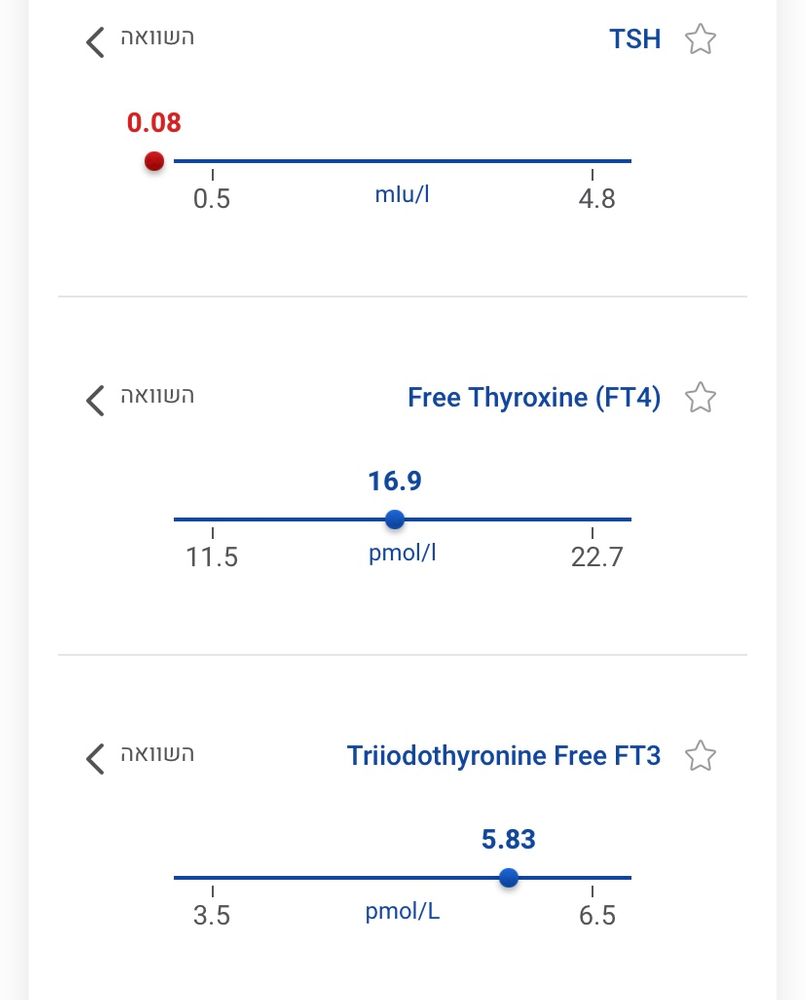Screen dimensions: 806x1000
Task: Open the Free Thyroxine (FT4) title
Action: (534, 398)
